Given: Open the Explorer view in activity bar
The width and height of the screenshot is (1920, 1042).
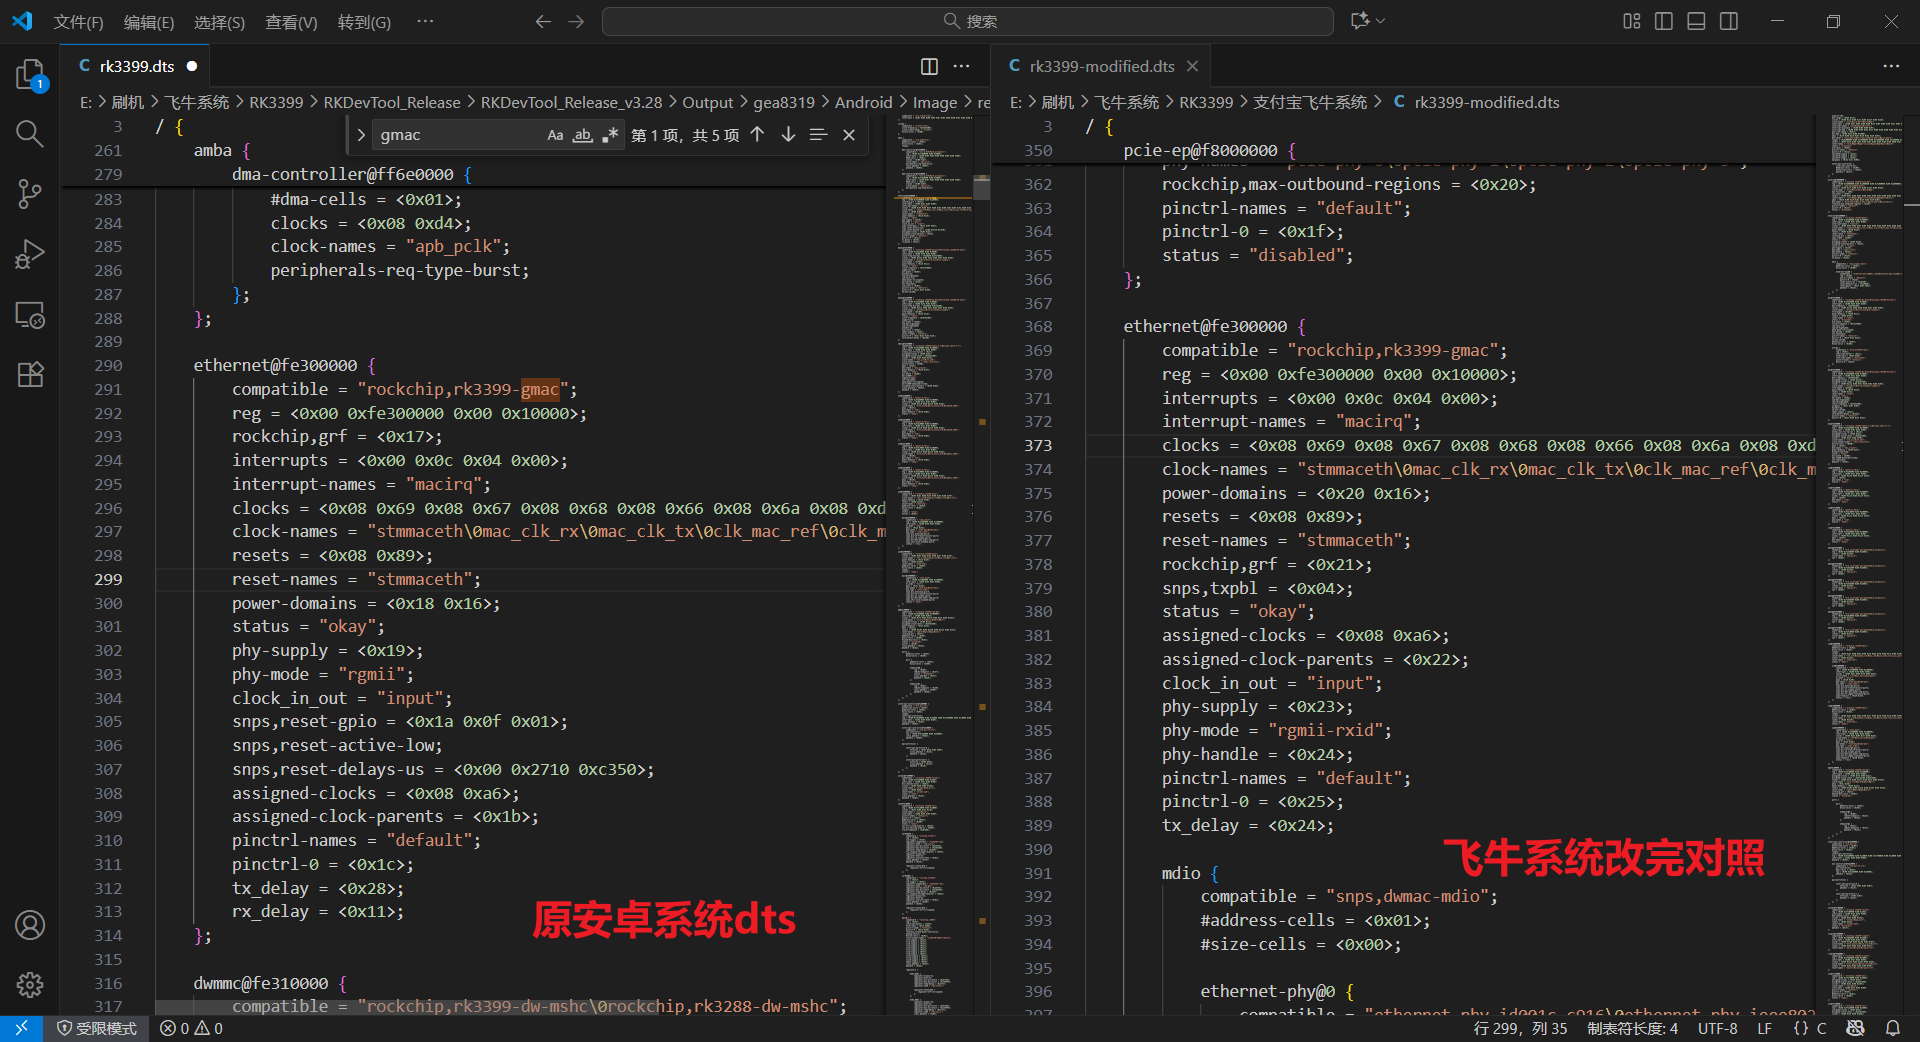Looking at the screenshot, I should click(x=30, y=75).
